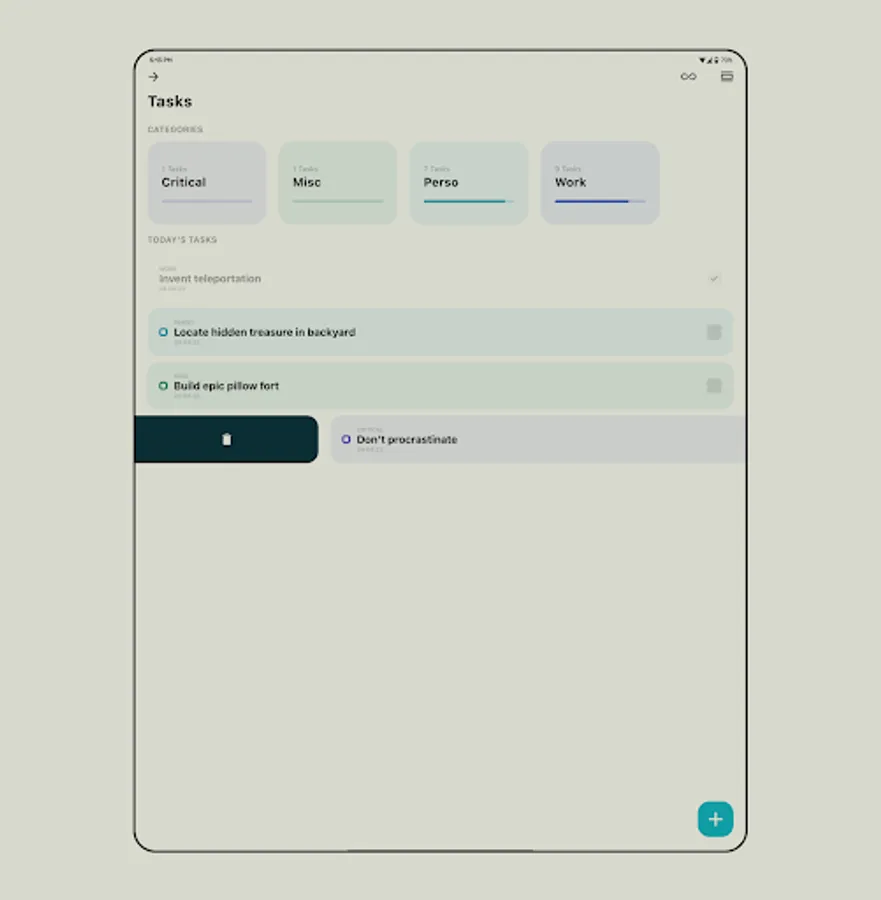
Task: Mark Build epic pillow fort circle done
Action: pos(163,386)
